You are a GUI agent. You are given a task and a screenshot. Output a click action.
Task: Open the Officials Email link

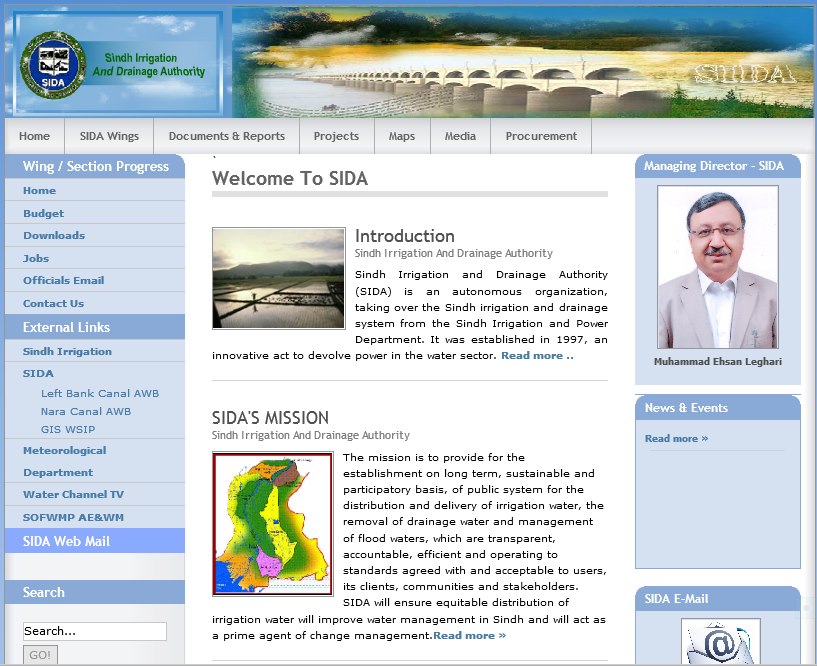click(x=64, y=280)
